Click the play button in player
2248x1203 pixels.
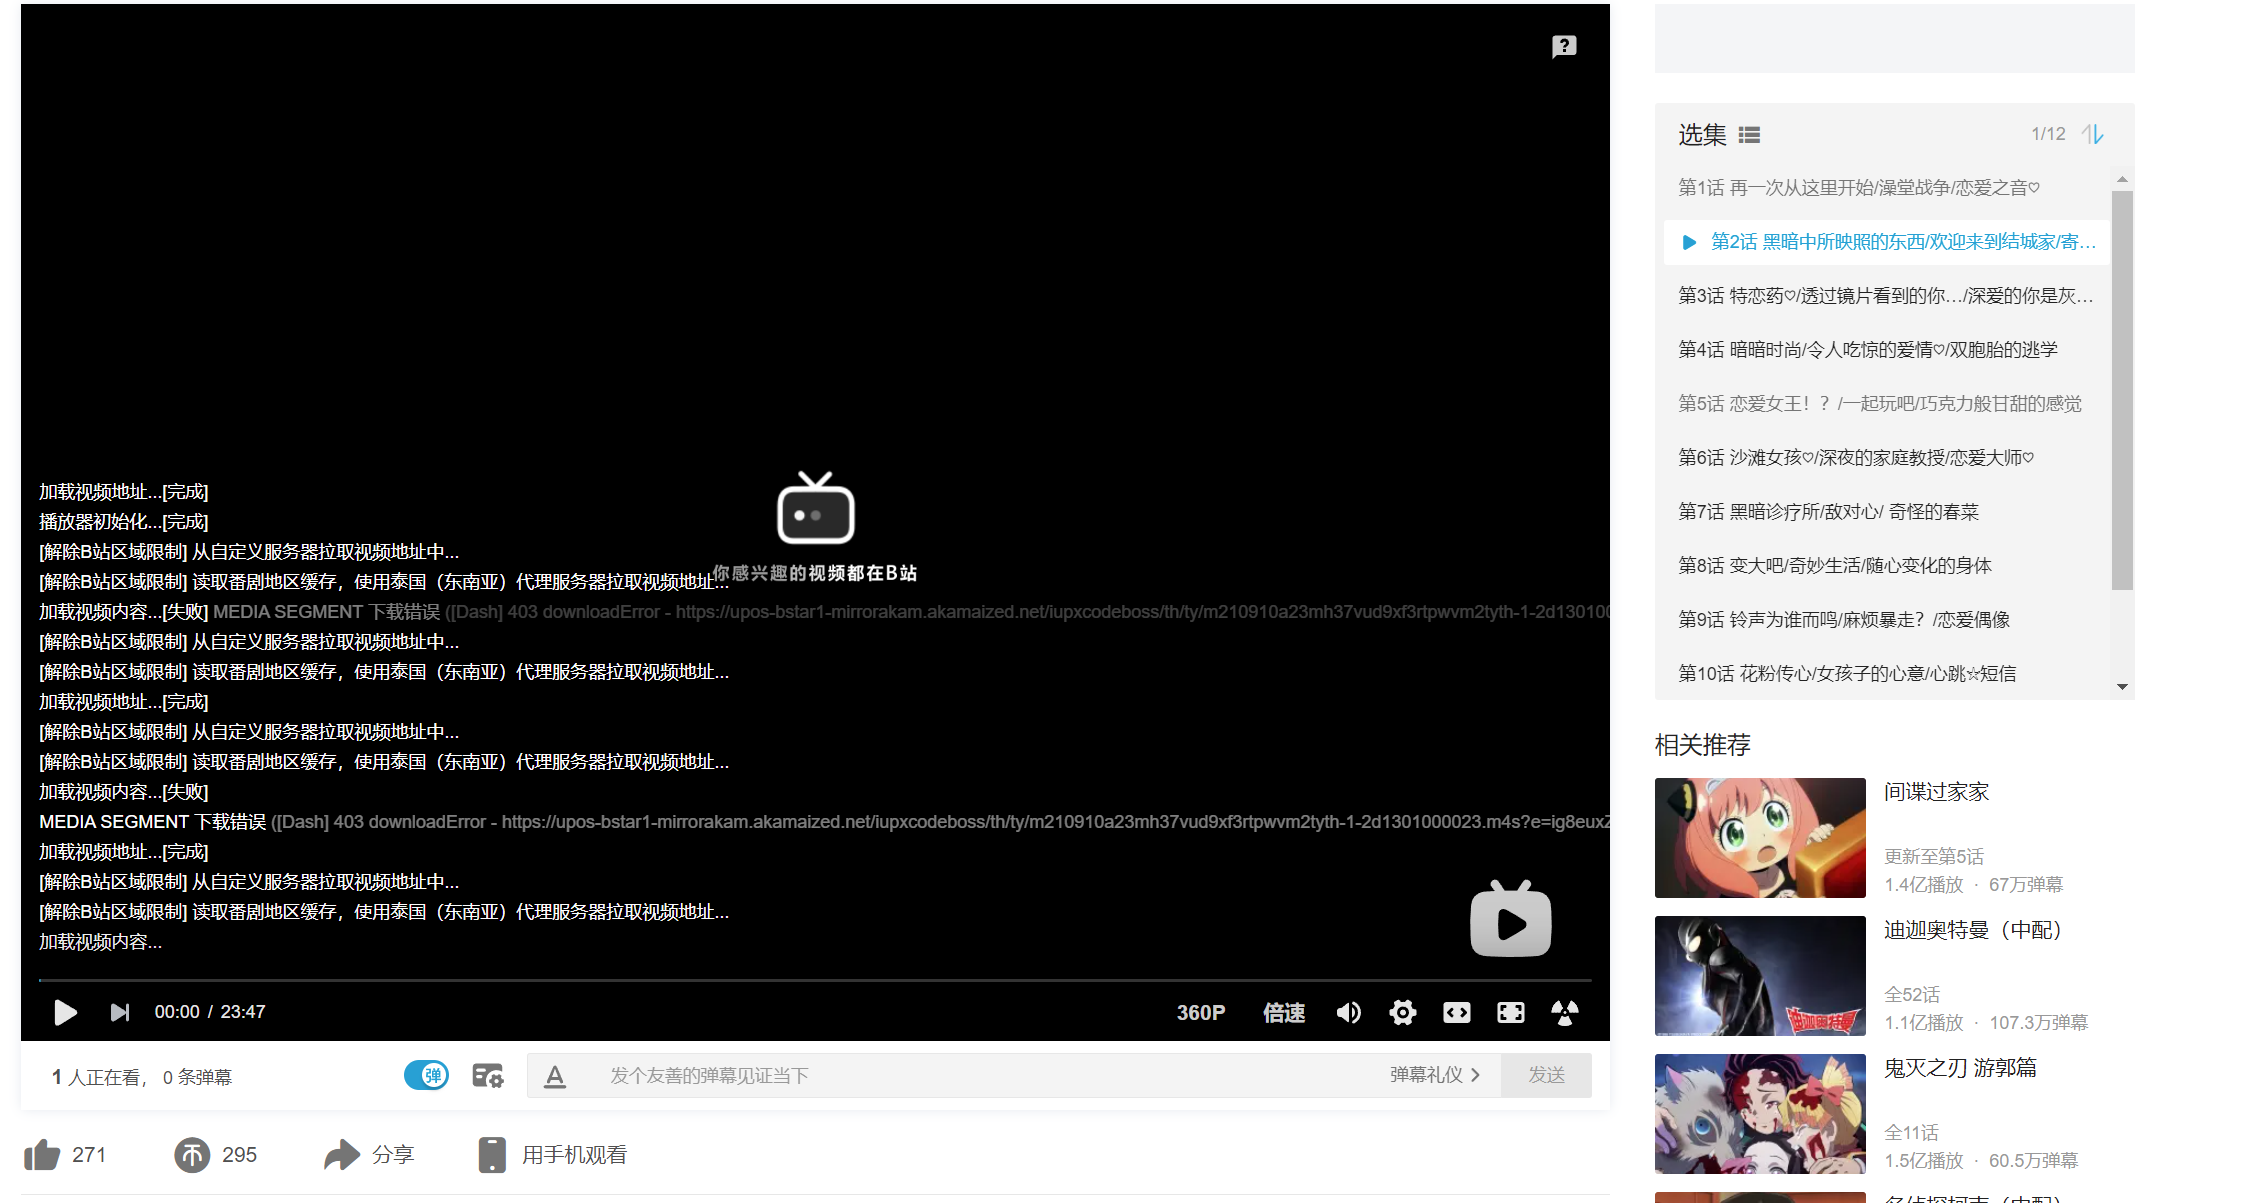coord(64,1012)
